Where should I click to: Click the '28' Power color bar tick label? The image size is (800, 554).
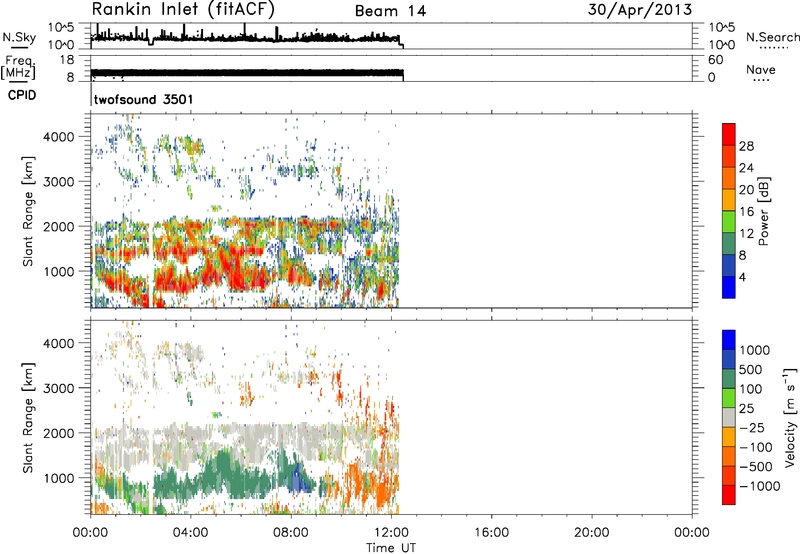(746, 146)
